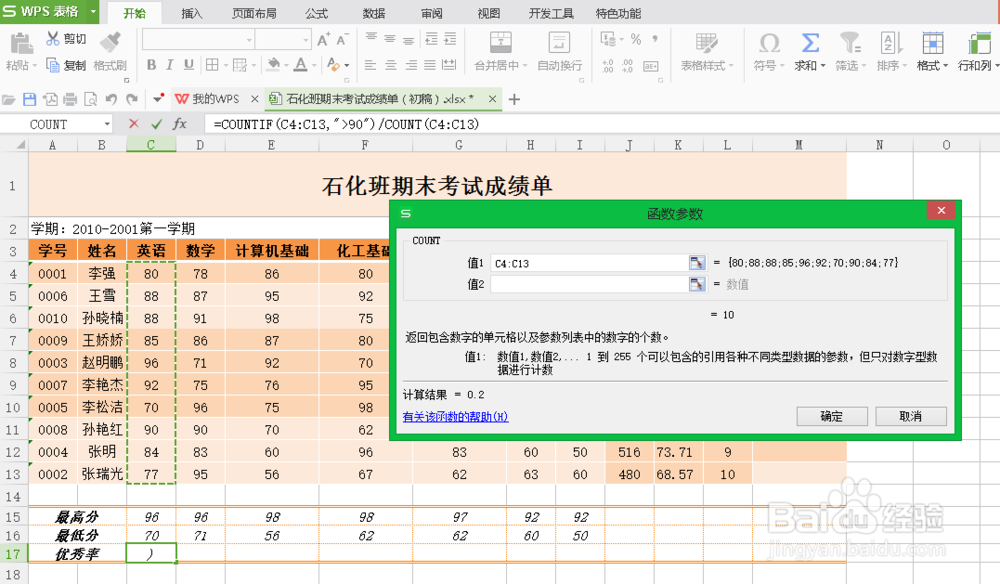Select the format painter 格式刷 tool

pos(109,63)
